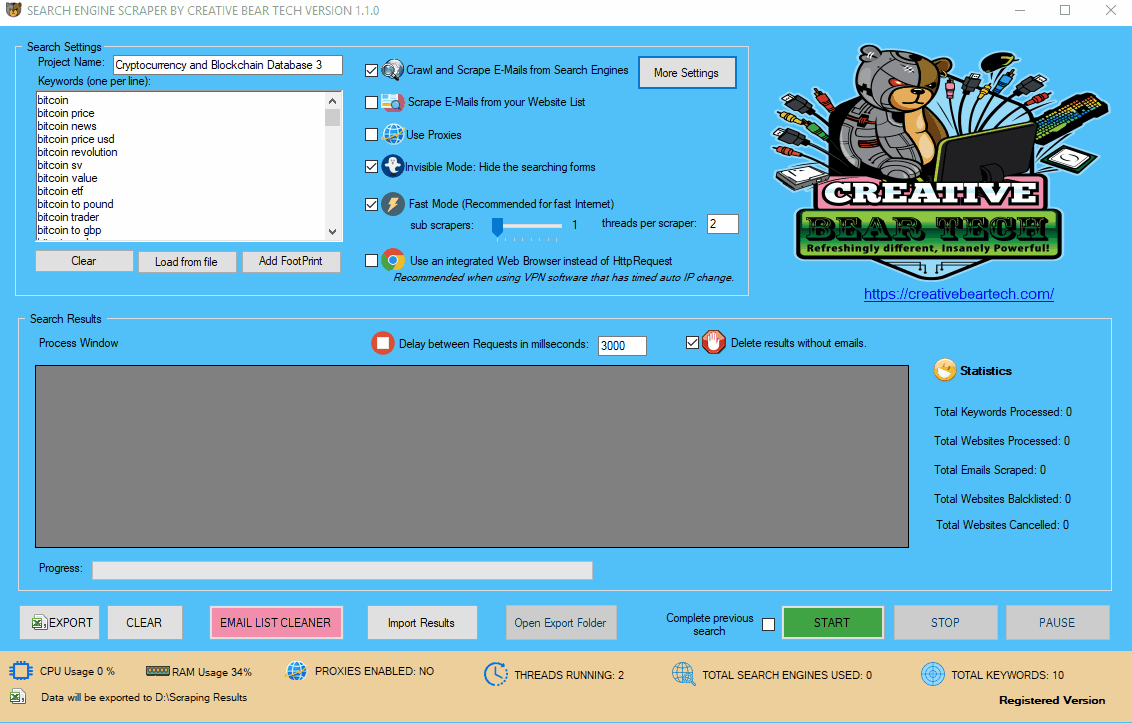
Task: Click the lightning bolt Fast Mode icon
Action: (x=393, y=204)
